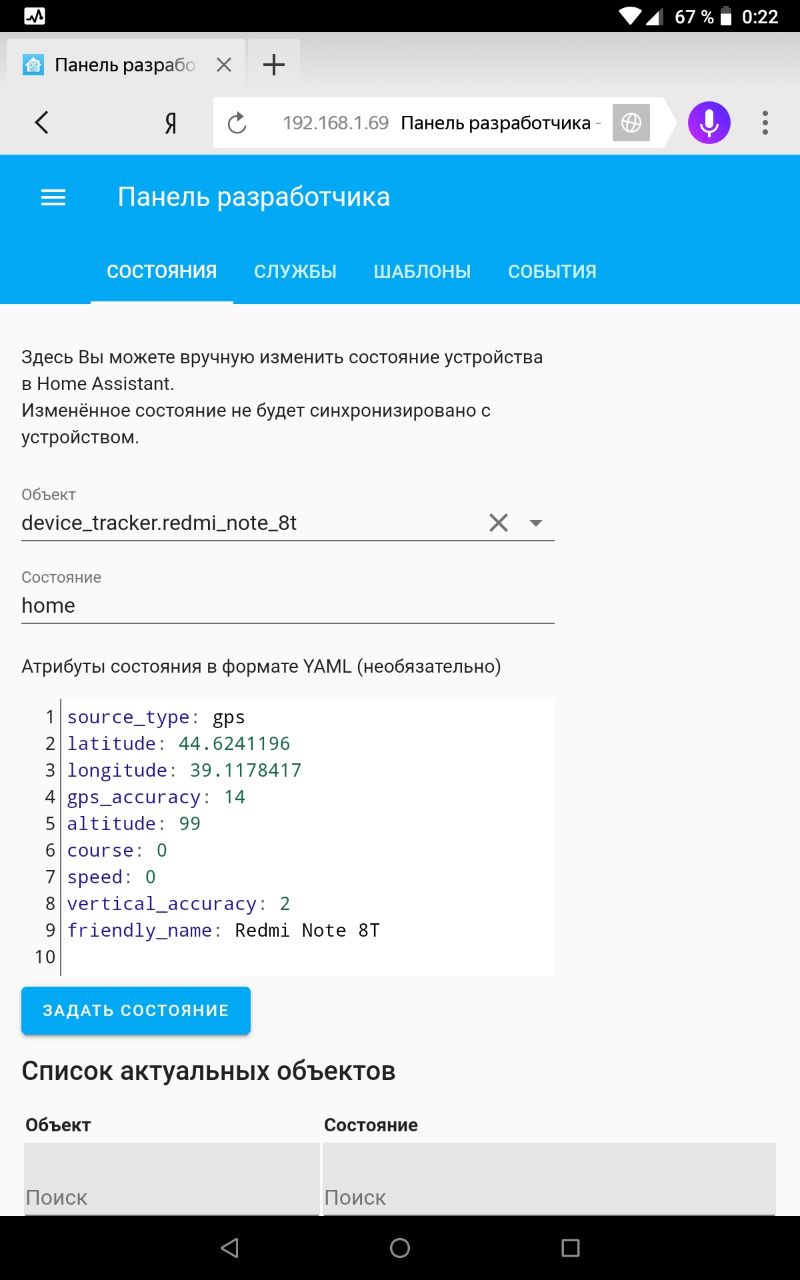The height and width of the screenshot is (1280, 800).
Task: Open browser three-dot overflow menu
Action: [765, 123]
